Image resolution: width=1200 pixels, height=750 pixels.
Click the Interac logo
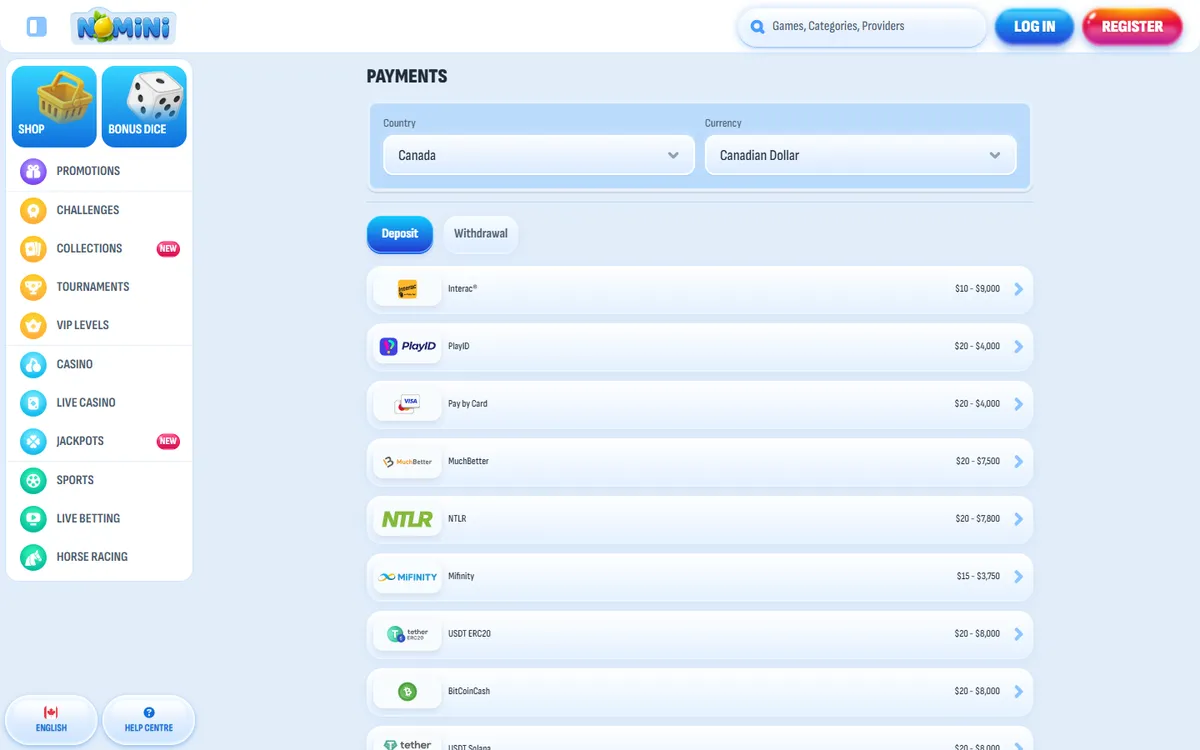pos(407,289)
